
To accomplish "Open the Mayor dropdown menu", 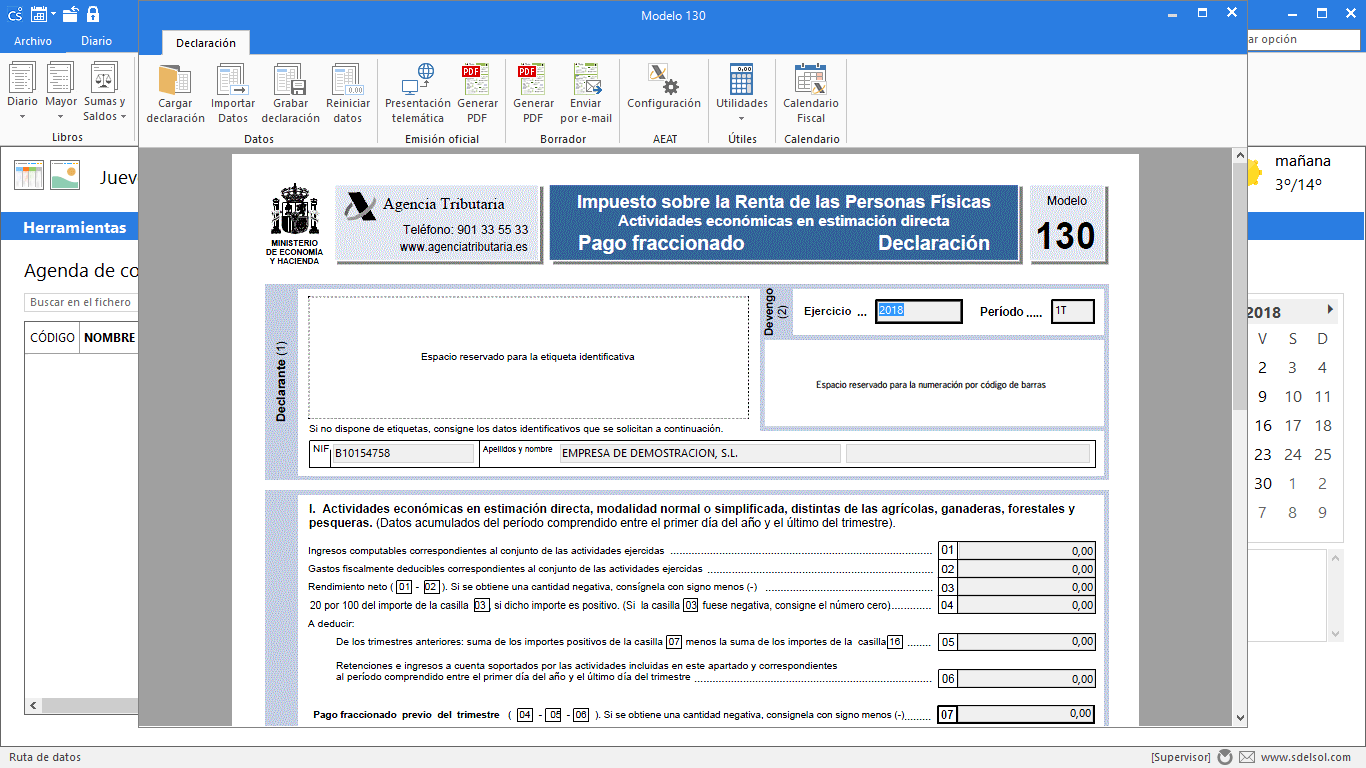I will [61, 94].
